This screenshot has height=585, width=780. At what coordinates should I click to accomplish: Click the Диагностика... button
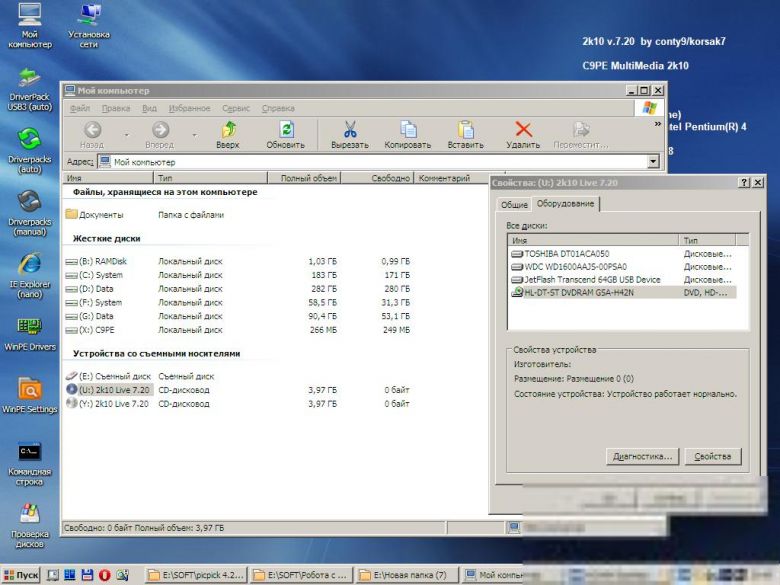click(642, 456)
